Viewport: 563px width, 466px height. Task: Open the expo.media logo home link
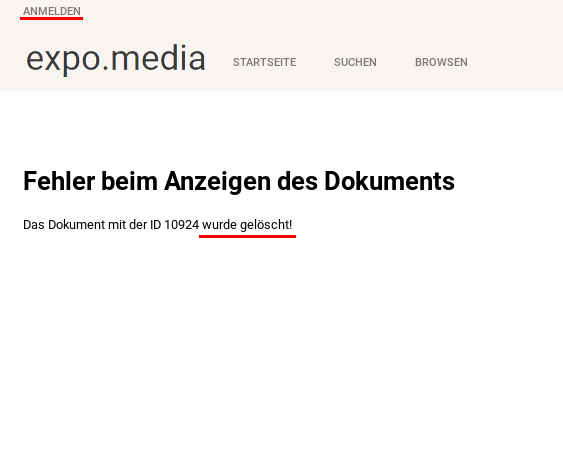point(116,59)
